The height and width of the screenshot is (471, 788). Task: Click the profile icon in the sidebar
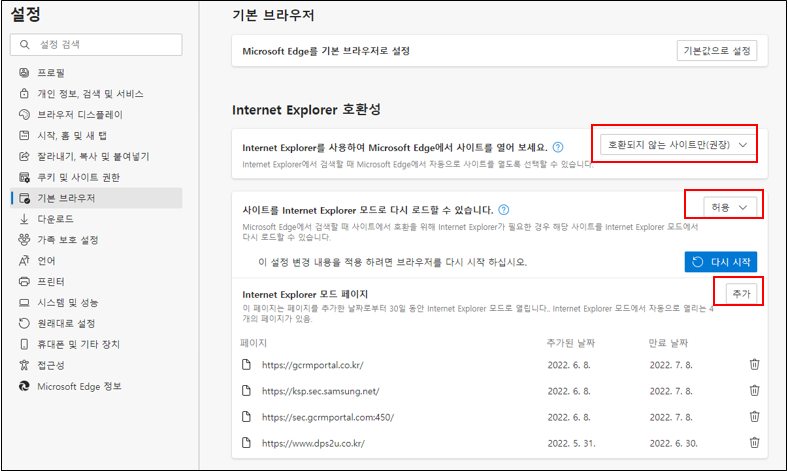pyautogui.click(x=24, y=72)
